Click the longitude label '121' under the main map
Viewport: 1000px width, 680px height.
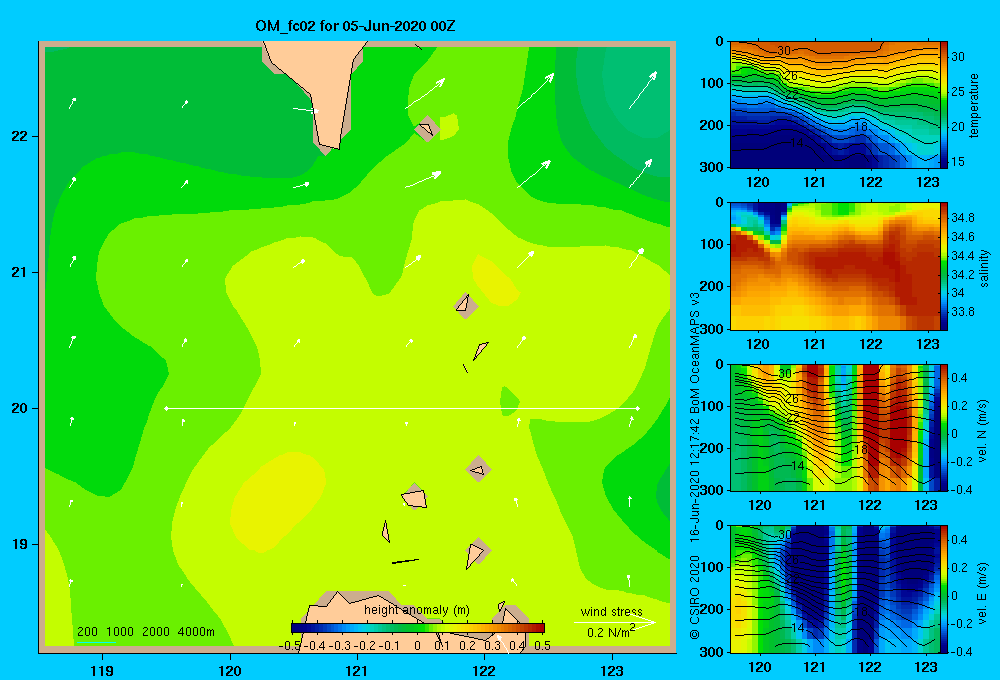pyautogui.click(x=357, y=670)
